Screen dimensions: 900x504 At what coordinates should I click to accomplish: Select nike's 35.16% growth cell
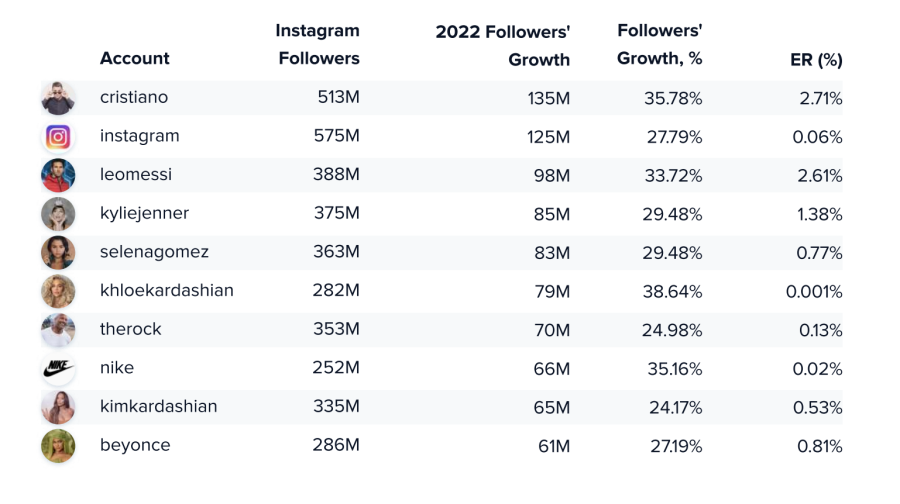(x=674, y=369)
